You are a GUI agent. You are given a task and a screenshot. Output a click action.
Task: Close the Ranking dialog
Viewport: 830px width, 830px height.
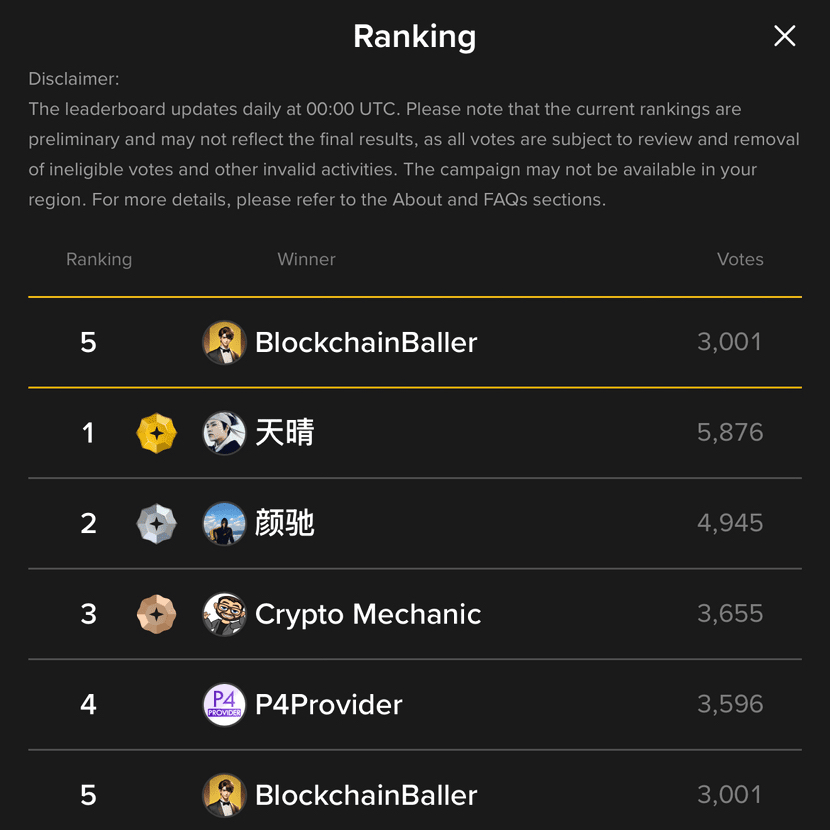coord(785,36)
